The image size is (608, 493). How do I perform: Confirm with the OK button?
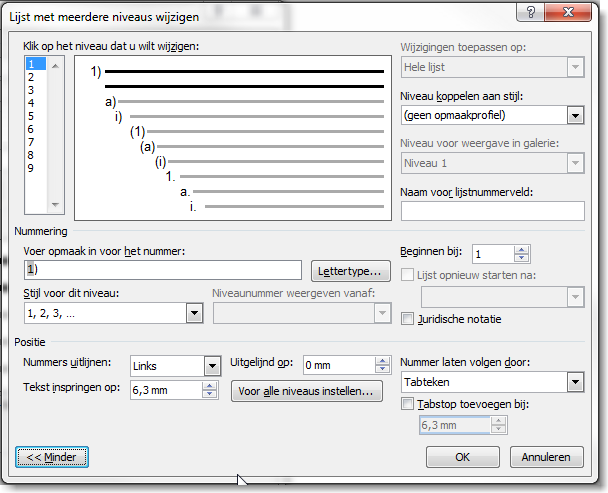tap(463, 457)
